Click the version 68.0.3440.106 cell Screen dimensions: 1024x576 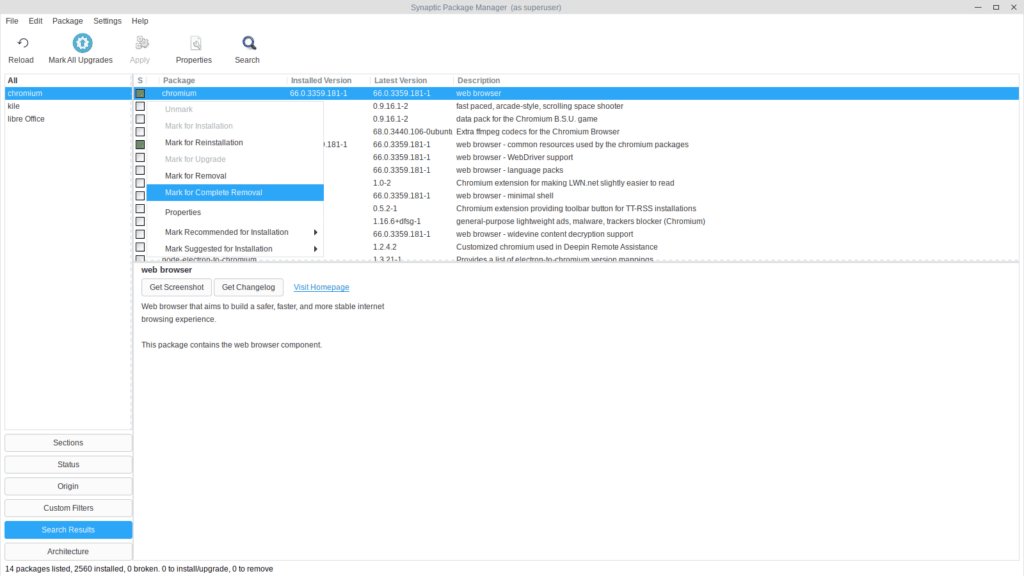[412, 132]
